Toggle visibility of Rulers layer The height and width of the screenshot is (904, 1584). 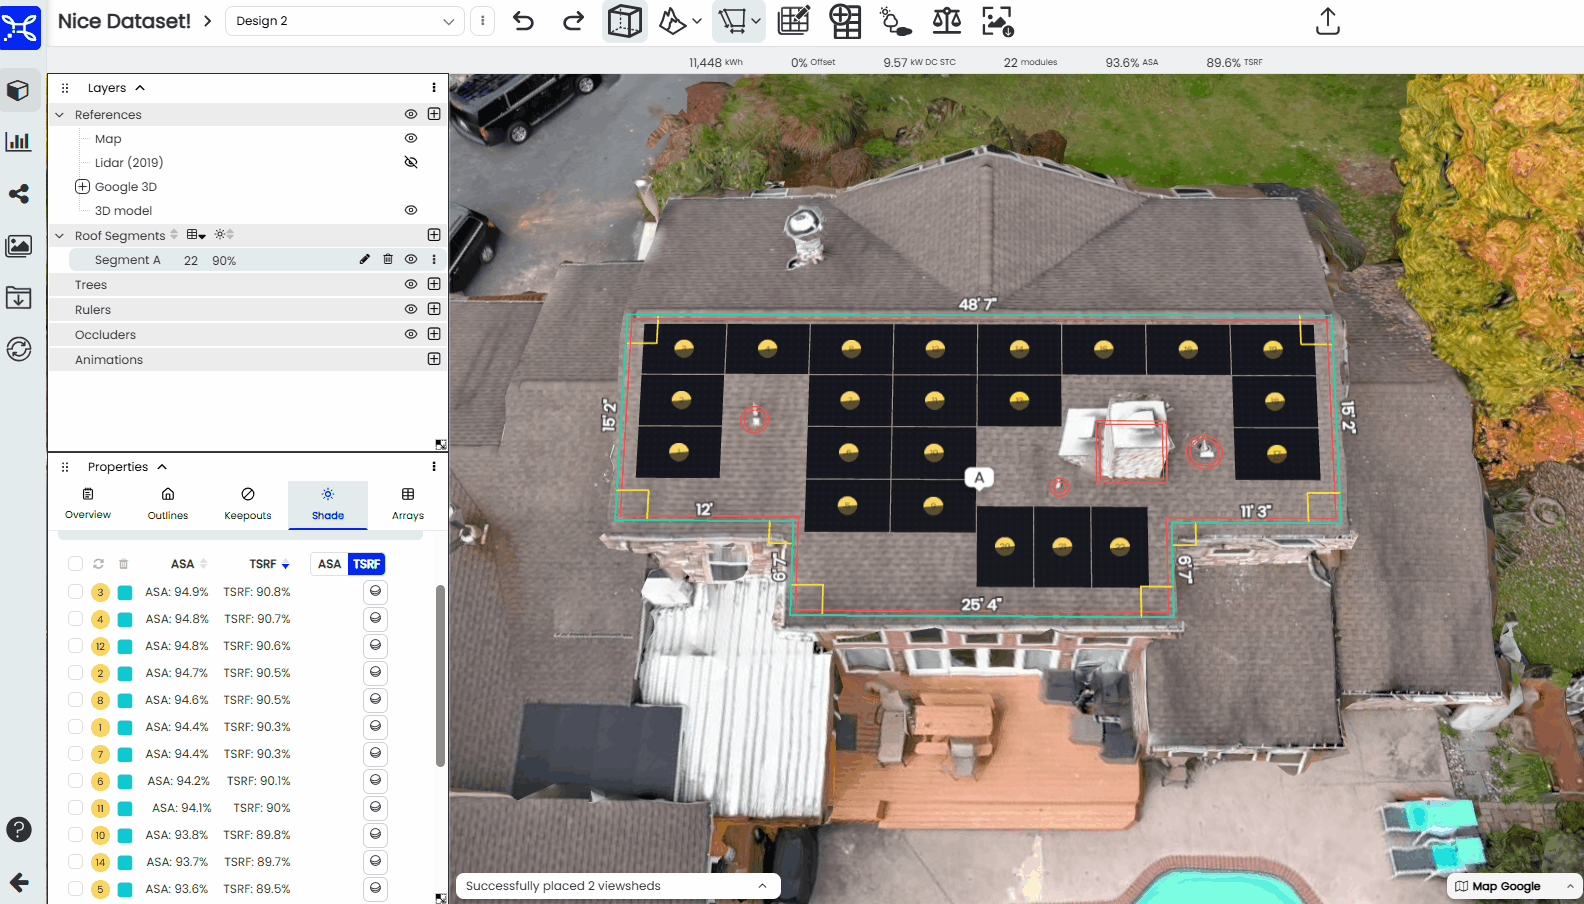tap(411, 309)
